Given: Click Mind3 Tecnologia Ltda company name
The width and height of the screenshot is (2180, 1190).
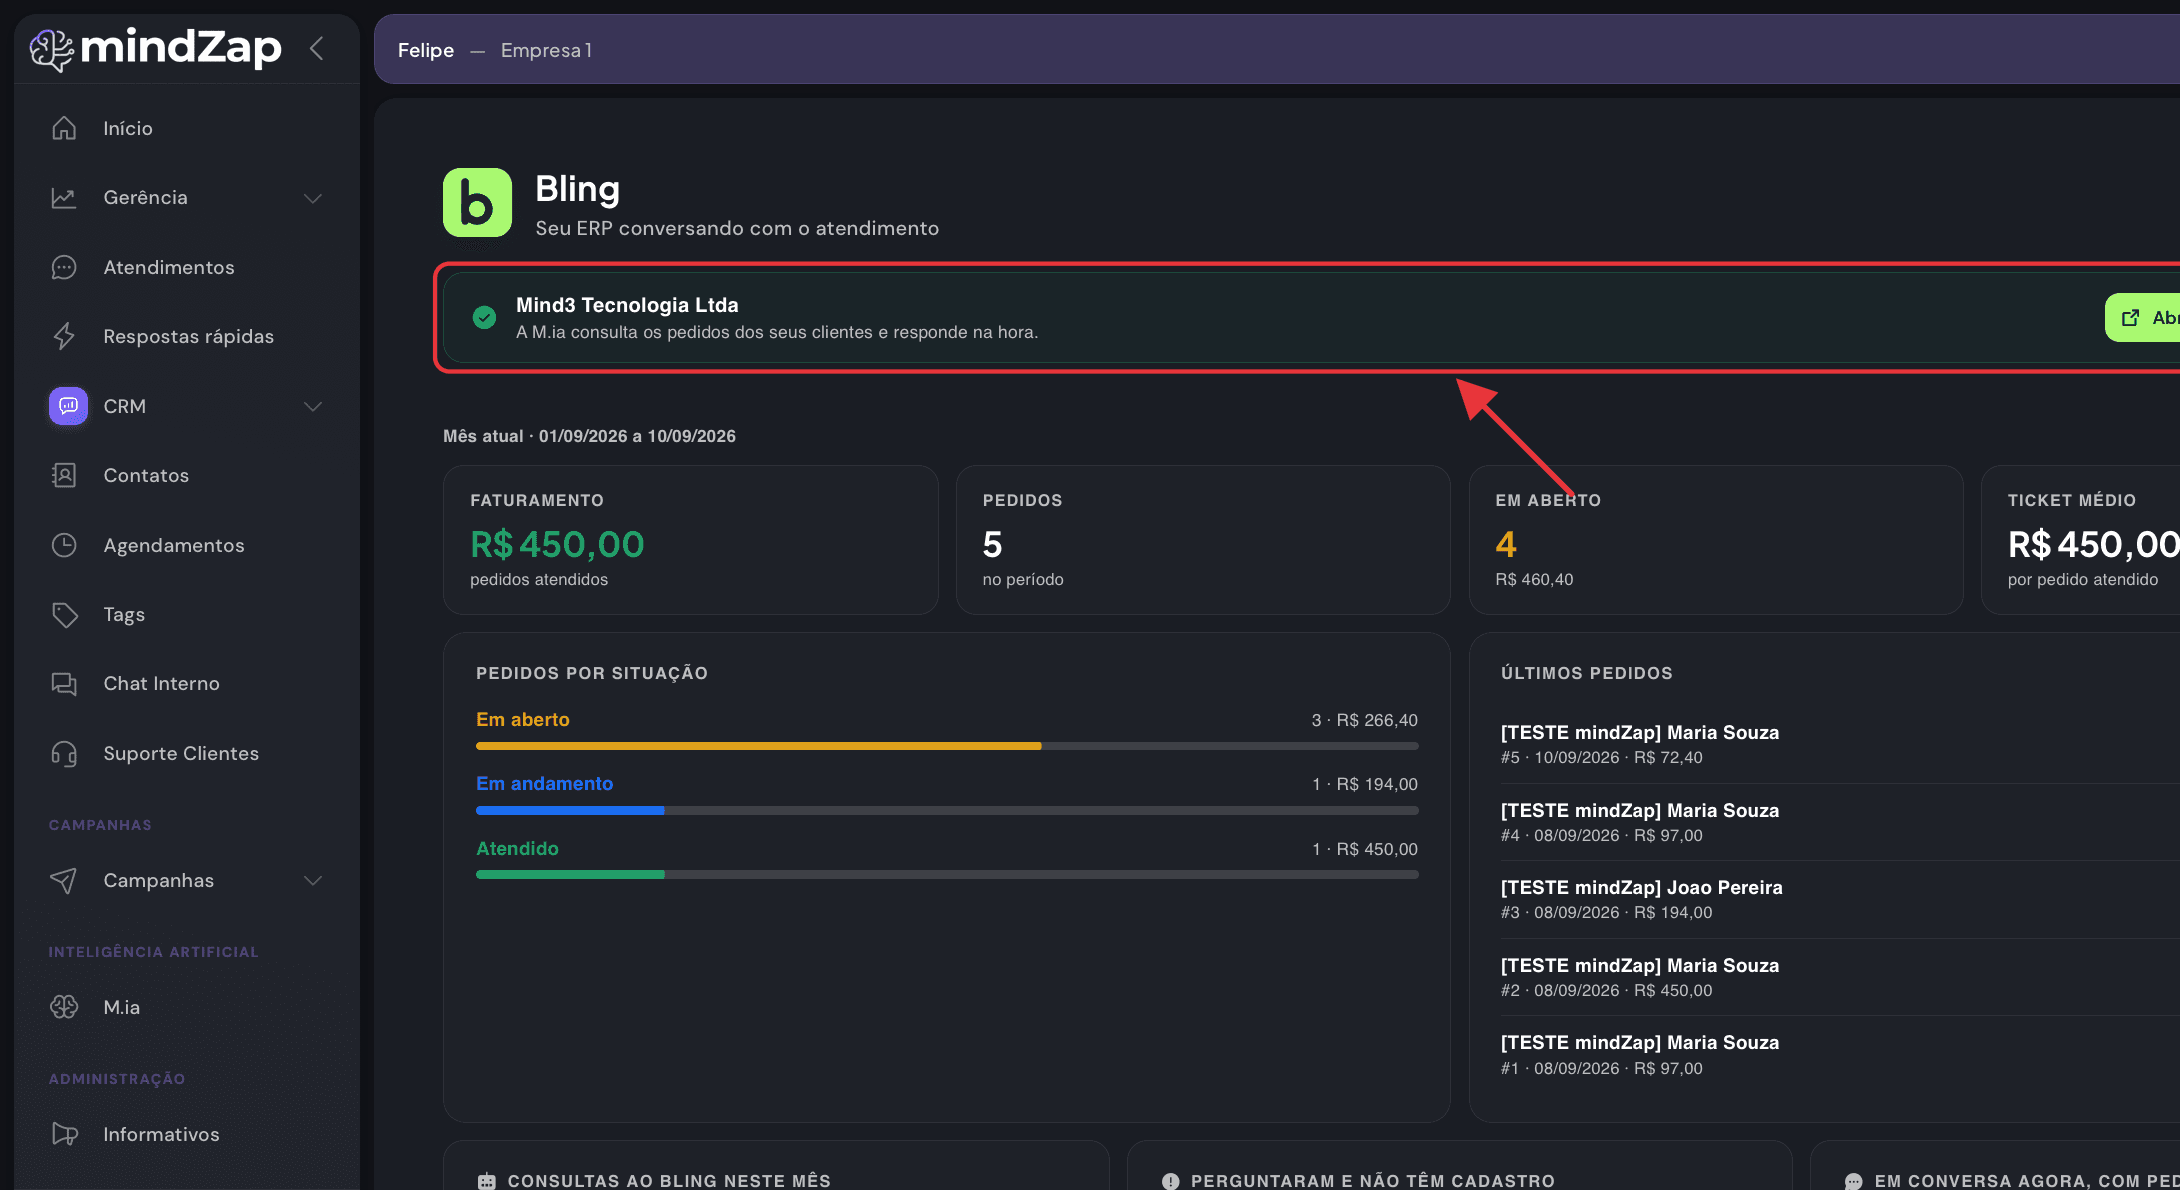Looking at the screenshot, I should [x=627, y=305].
